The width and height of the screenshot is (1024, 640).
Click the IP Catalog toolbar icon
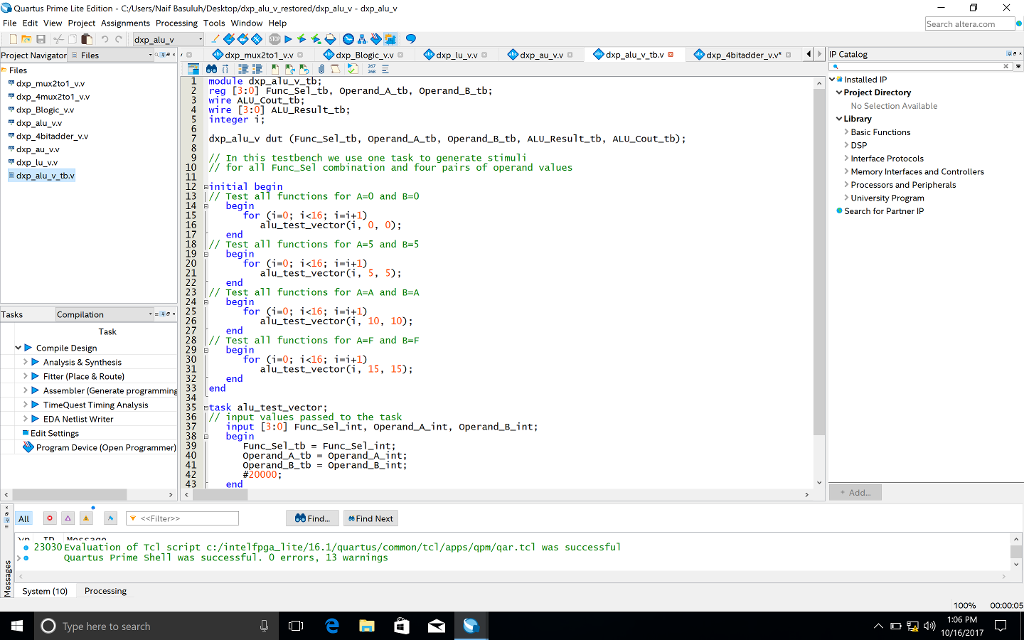coord(391,39)
